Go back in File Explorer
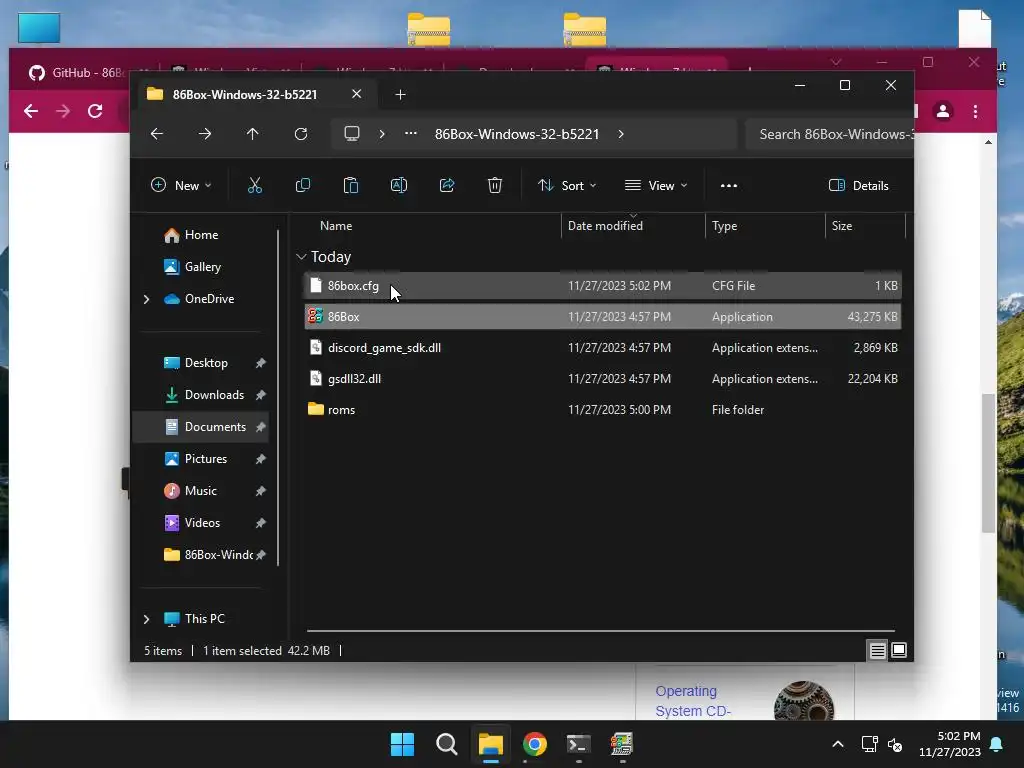Screen dimensions: 1024x768 tap(157, 134)
